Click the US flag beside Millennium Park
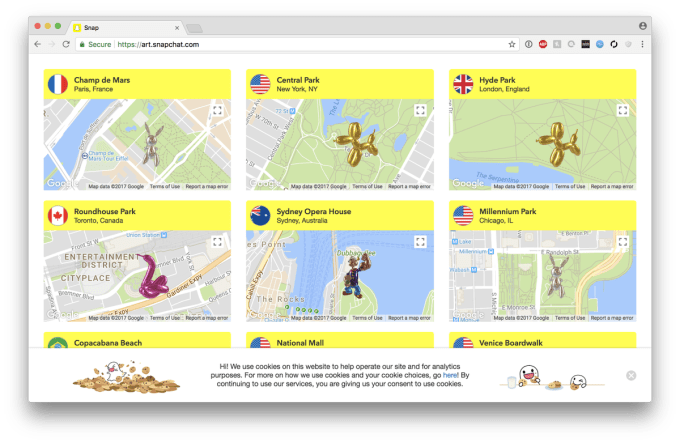 pos(463,215)
